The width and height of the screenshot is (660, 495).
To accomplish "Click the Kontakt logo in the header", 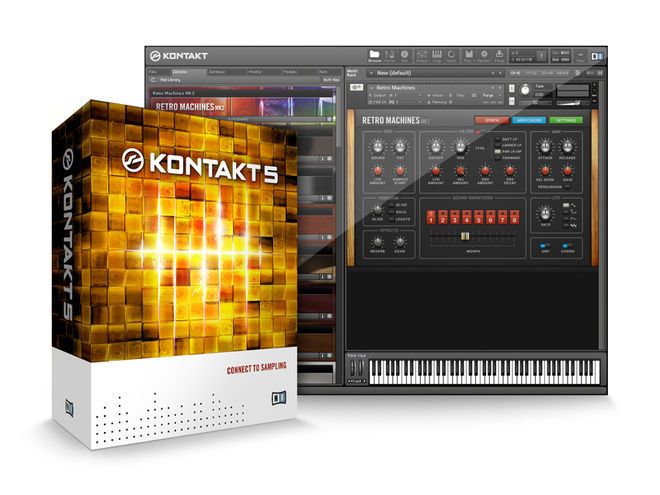I will (x=179, y=56).
